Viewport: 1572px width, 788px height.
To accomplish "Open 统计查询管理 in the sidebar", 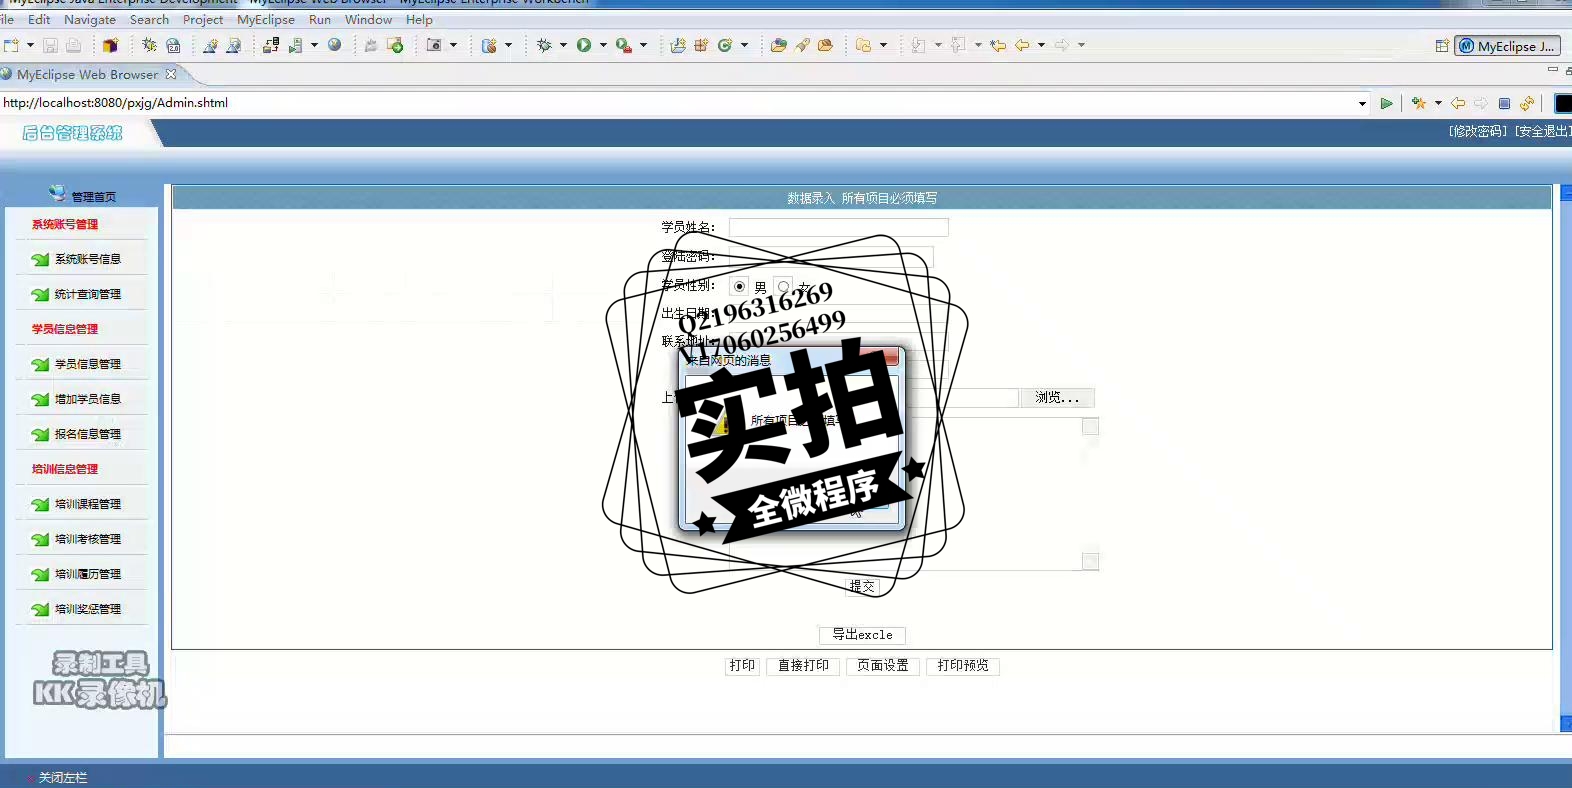I will point(87,294).
